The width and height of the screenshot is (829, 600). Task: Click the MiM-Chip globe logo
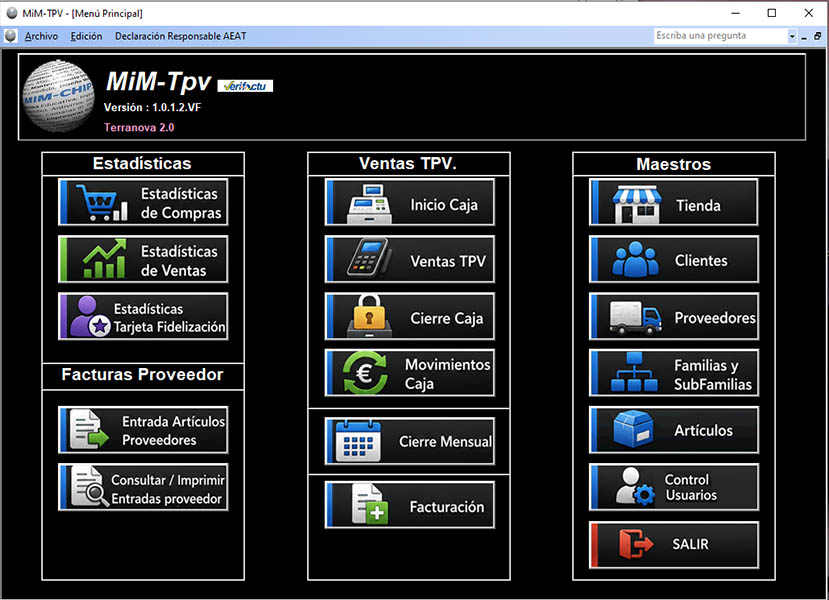[x=59, y=96]
